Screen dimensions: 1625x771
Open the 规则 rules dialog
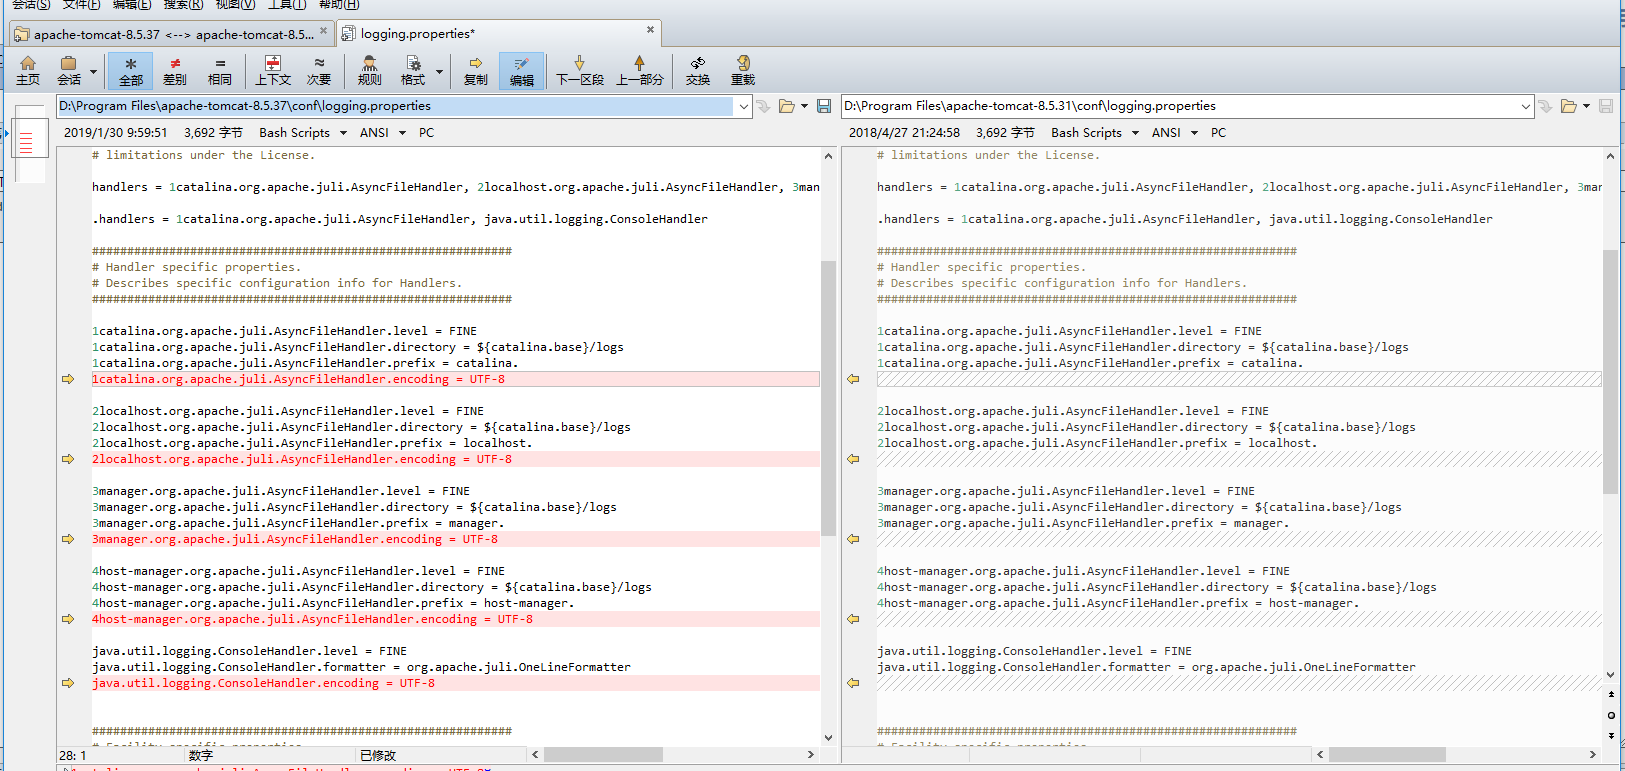[369, 71]
